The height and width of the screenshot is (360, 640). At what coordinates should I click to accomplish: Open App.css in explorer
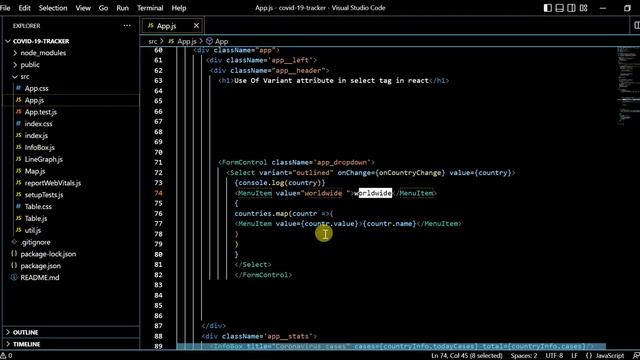[36, 88]
